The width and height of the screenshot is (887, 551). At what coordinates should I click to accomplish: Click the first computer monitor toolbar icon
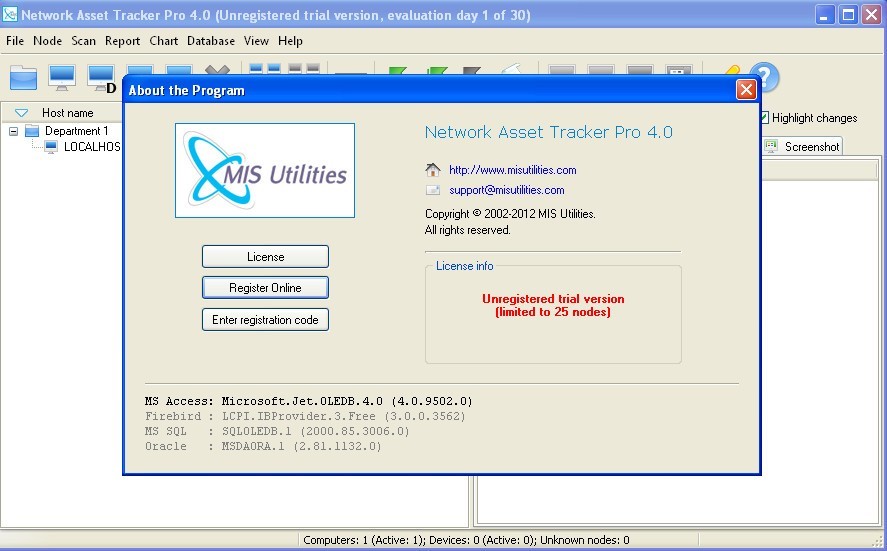click(62, 78)
